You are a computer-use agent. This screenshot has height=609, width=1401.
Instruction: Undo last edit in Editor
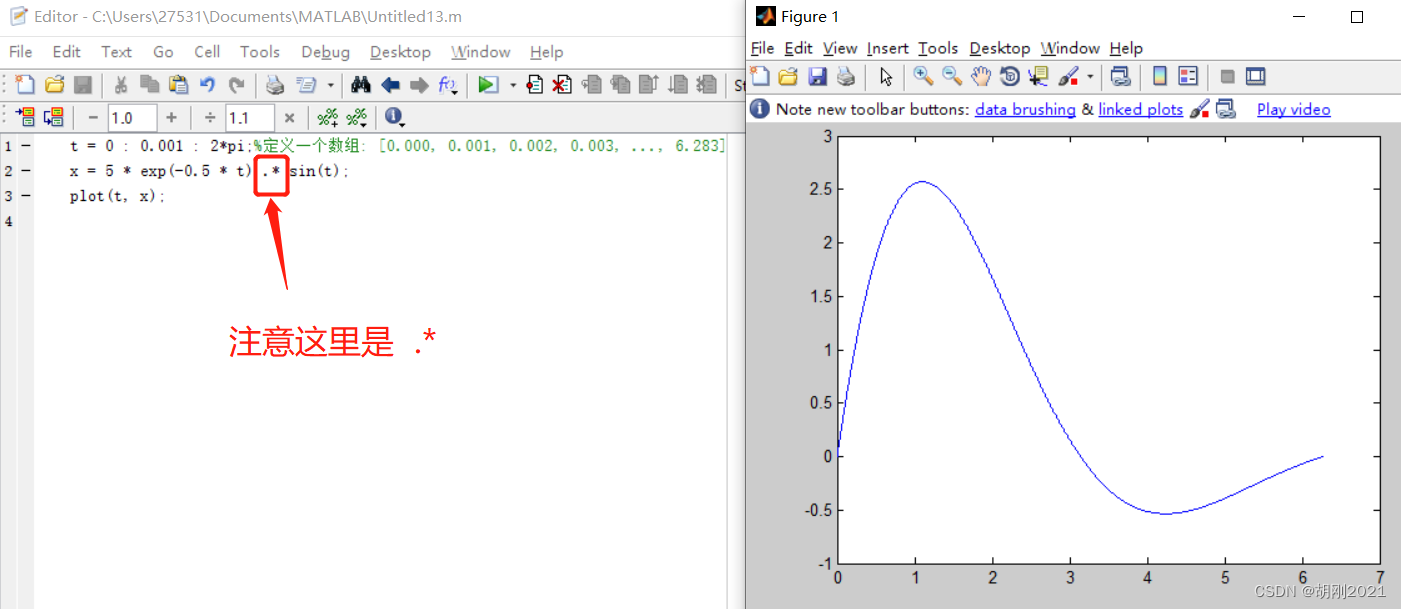click(208, 85)
